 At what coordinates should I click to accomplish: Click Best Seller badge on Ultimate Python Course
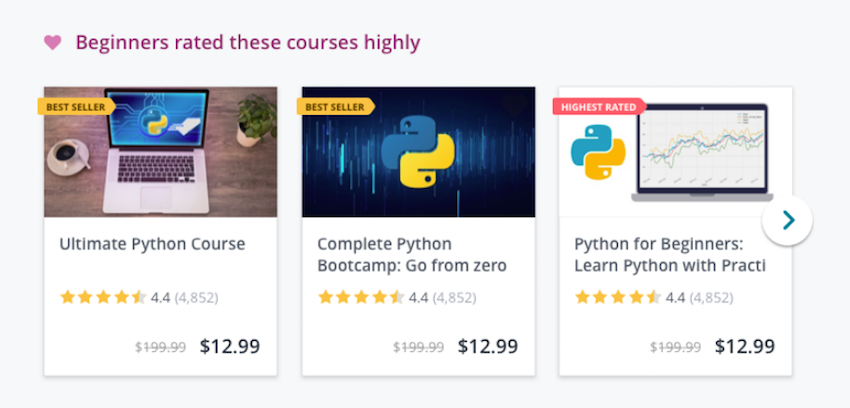tap(75, 106)
